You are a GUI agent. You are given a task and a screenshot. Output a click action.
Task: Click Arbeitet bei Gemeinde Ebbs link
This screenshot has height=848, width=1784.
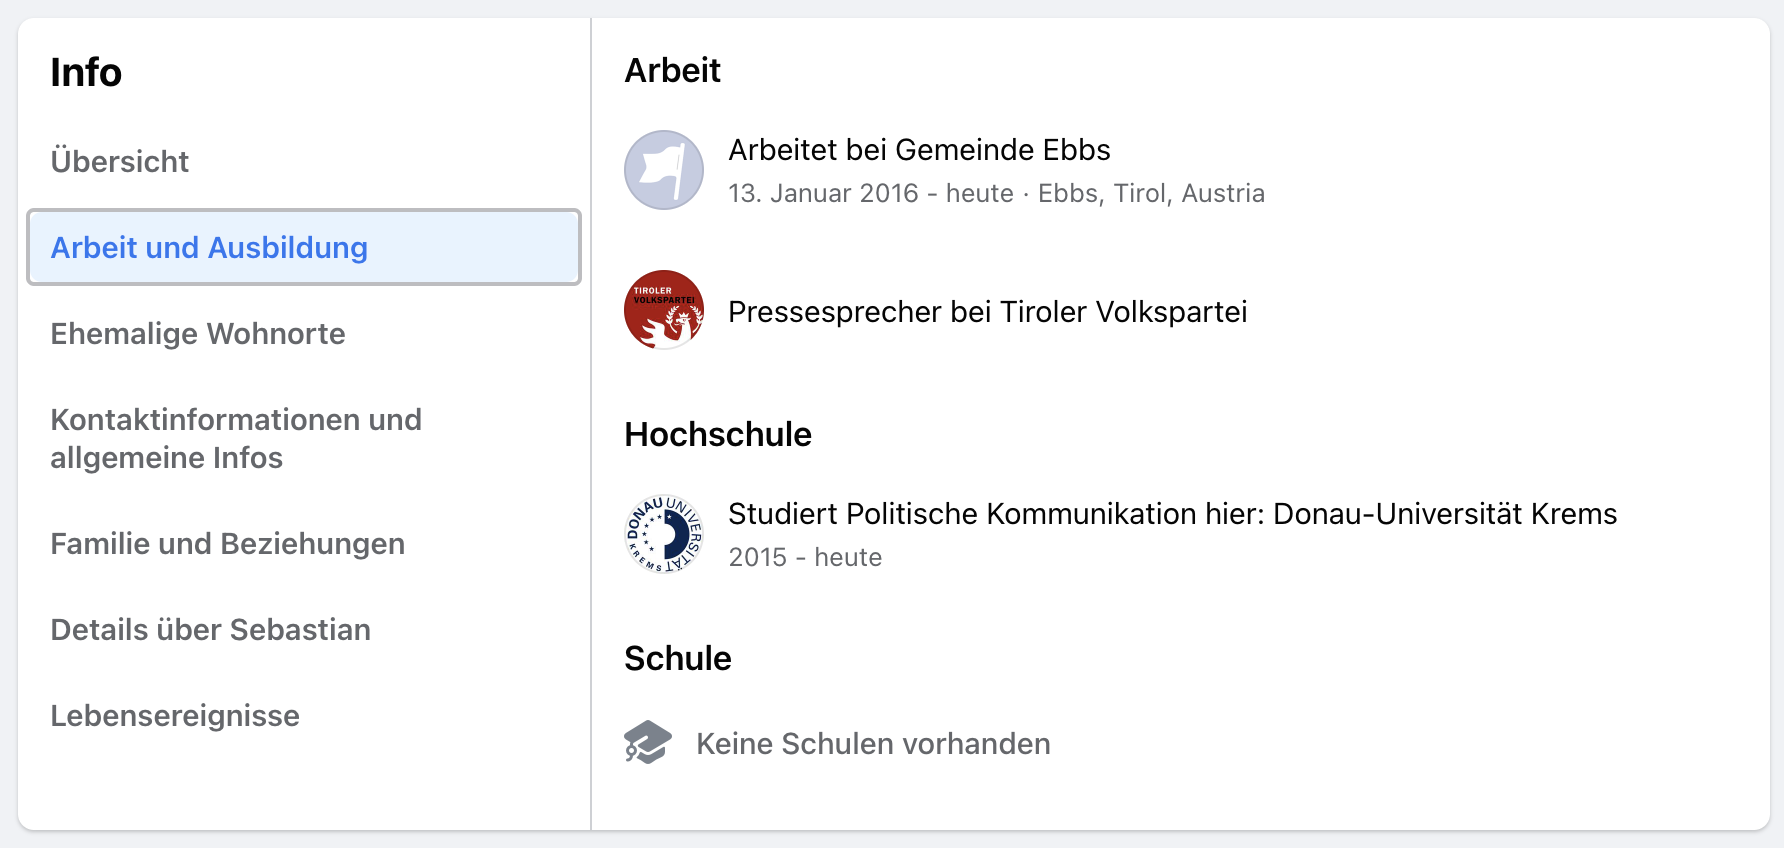pyautogui.click(x=919, y=150)
